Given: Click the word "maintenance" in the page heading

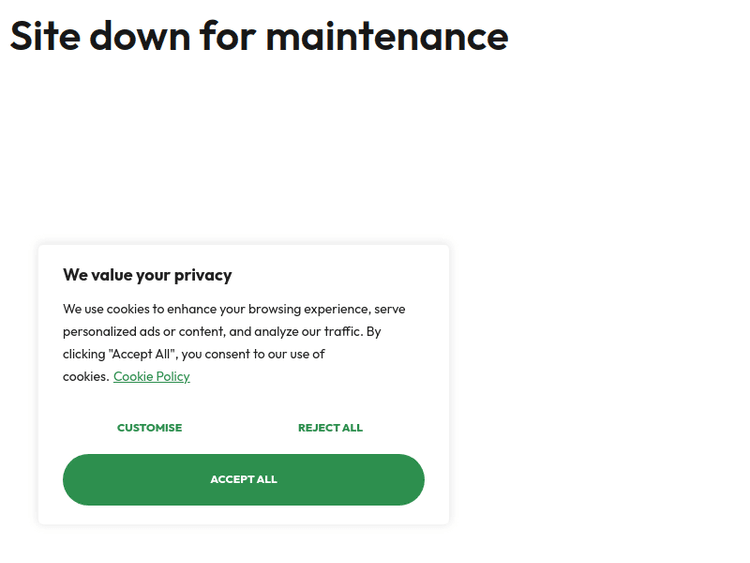Looking at the screenshot, I should click(386, 36).
